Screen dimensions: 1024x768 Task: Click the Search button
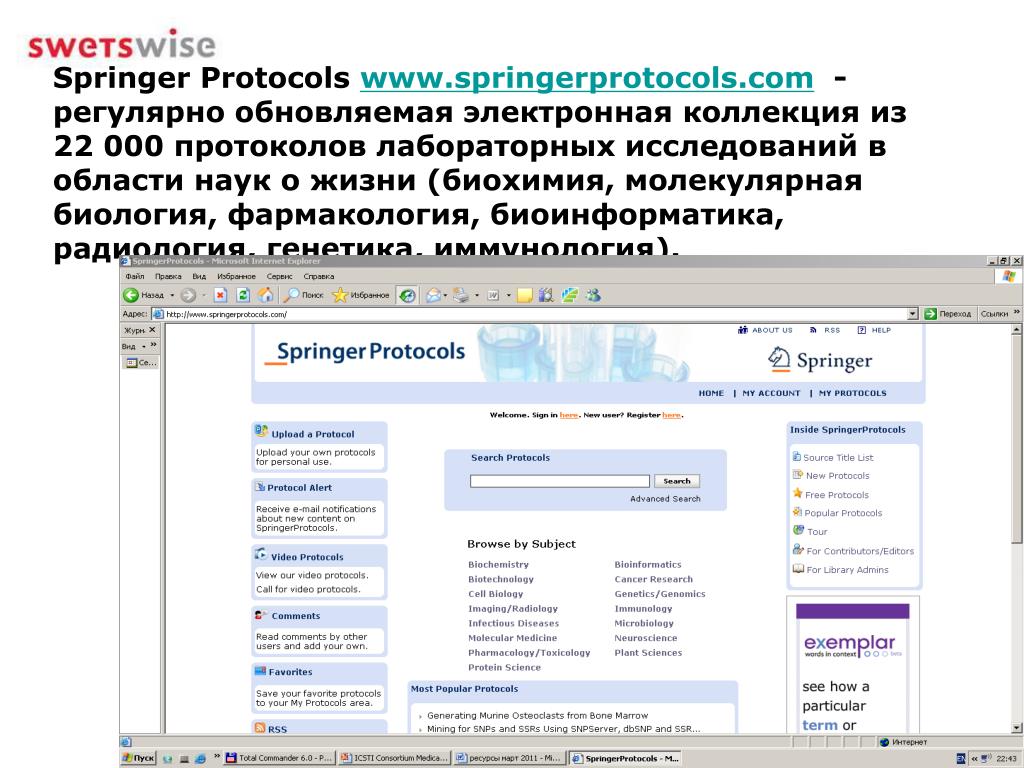tap(677, 481)
